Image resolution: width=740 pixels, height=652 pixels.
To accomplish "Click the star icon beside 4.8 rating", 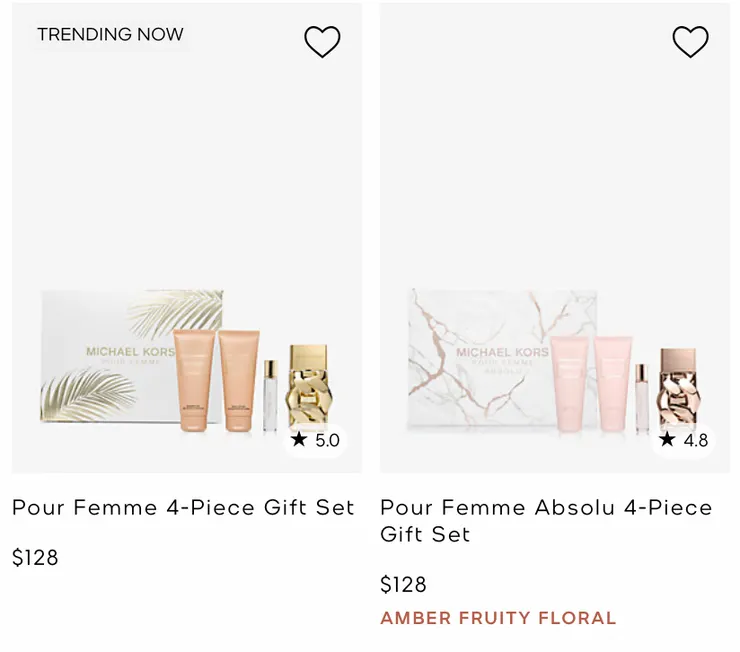I will [667, 439].
